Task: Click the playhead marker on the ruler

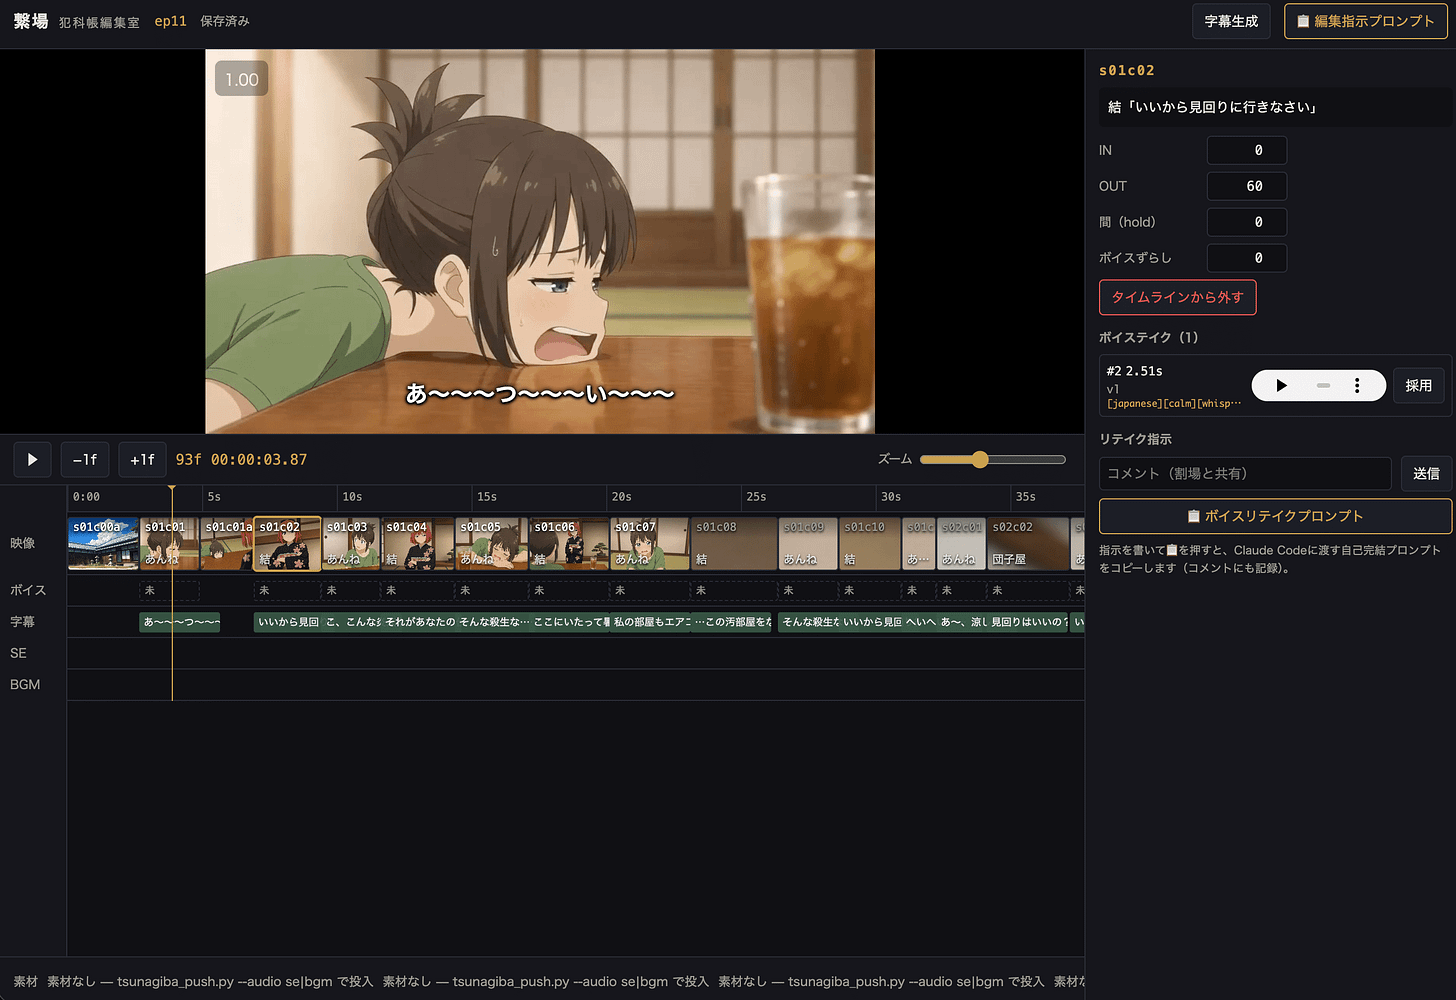Action: pos(172,489)
